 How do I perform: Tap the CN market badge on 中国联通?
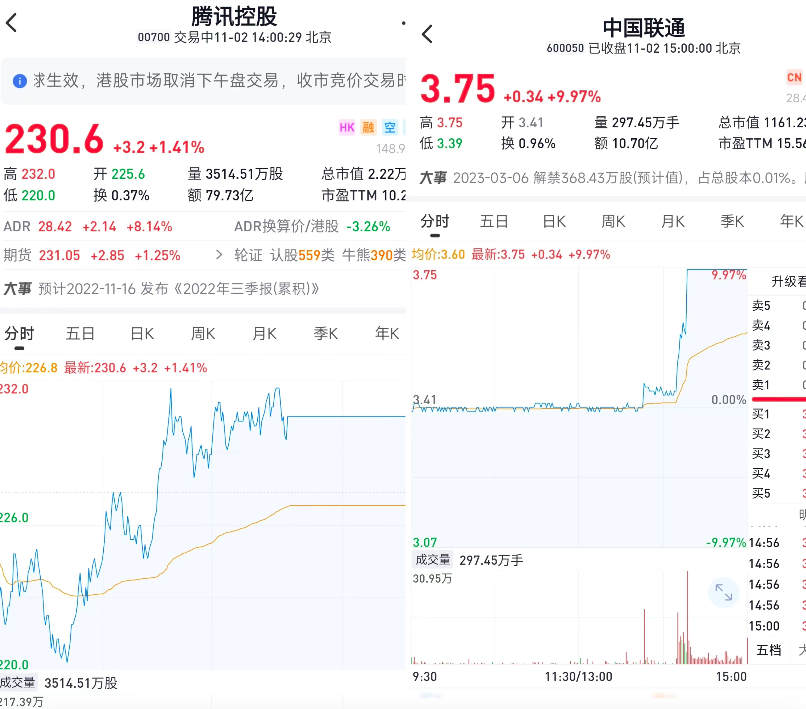pos(794,78)
